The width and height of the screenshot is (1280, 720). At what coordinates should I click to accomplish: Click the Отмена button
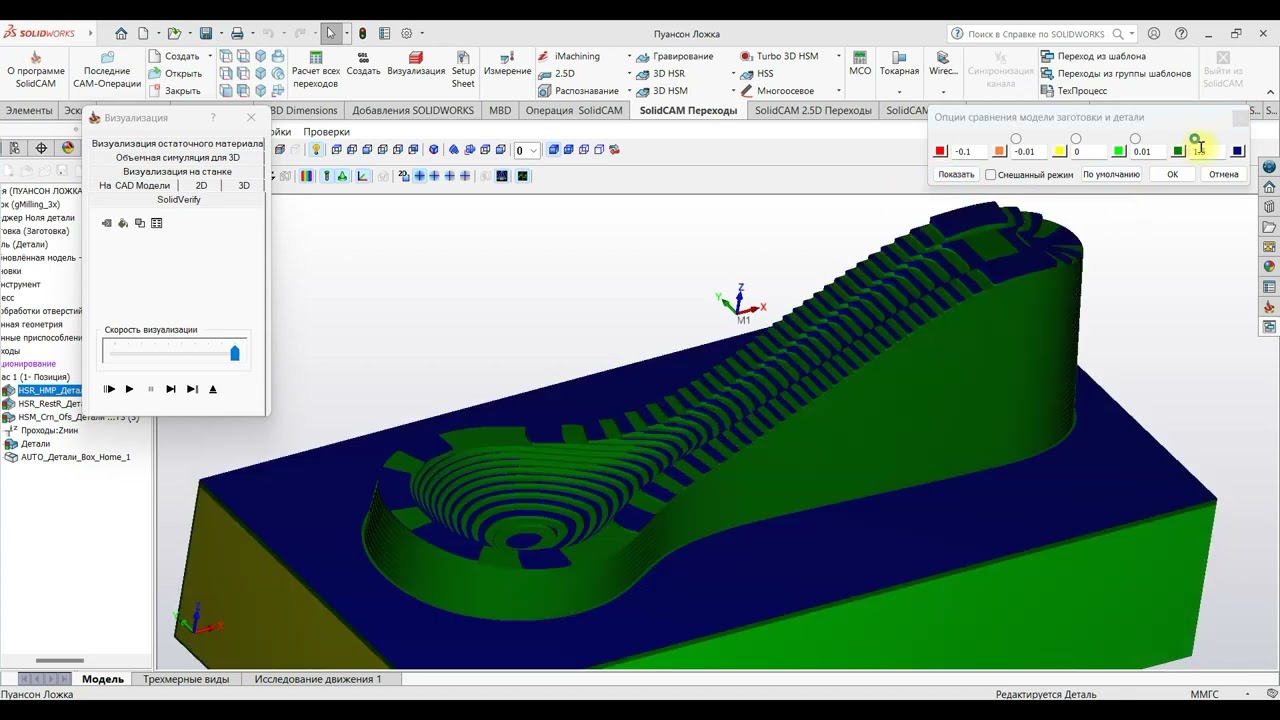point(1223,174)
